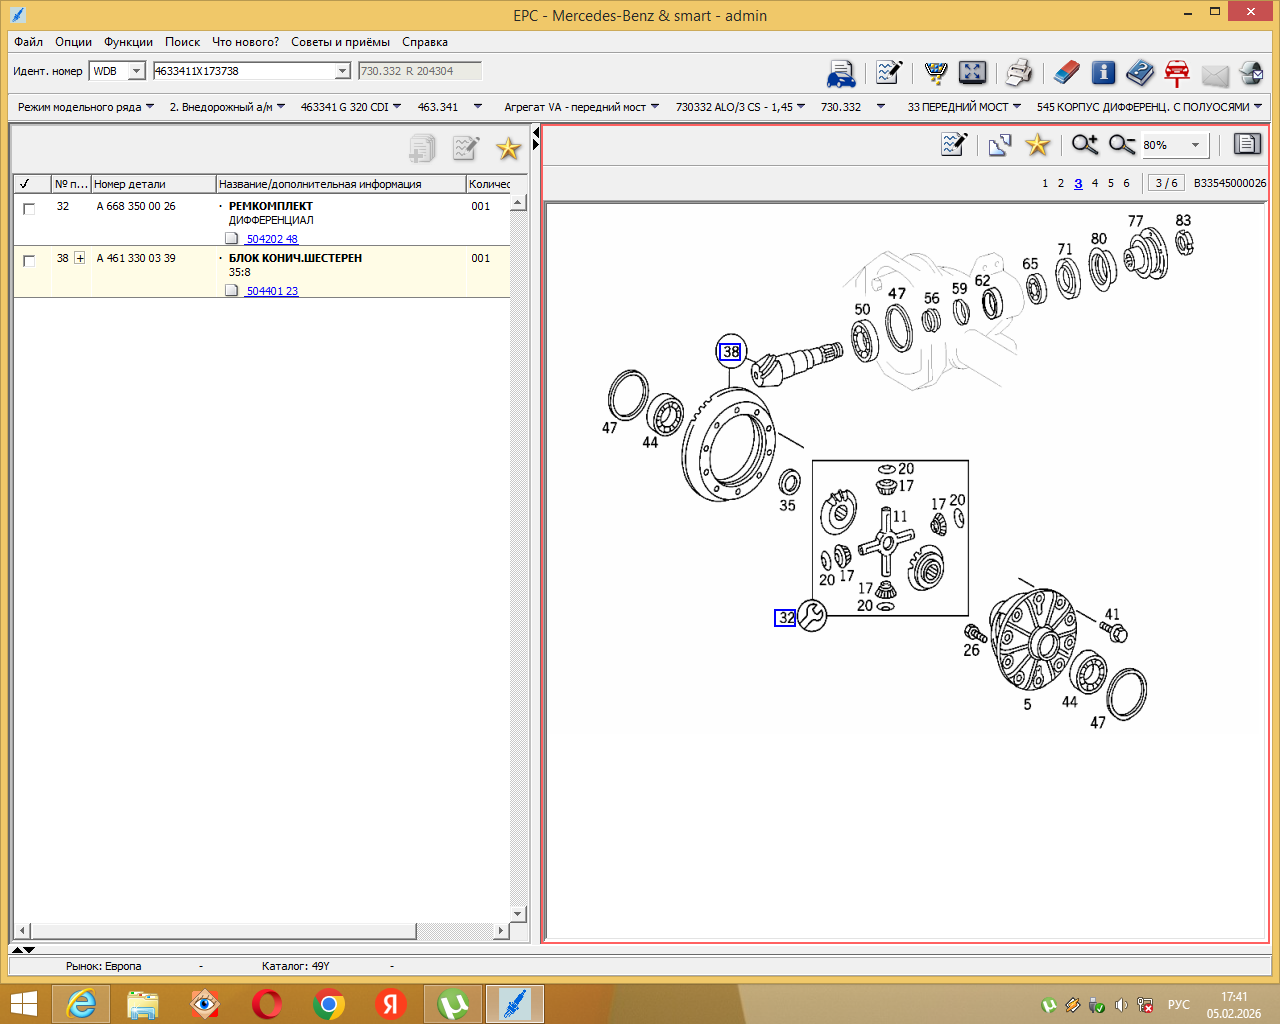Viewport: 1280px width, 1024px height.
Task: Tick checkbox for part A 668 350 00 26
Action: pos(29,209)
